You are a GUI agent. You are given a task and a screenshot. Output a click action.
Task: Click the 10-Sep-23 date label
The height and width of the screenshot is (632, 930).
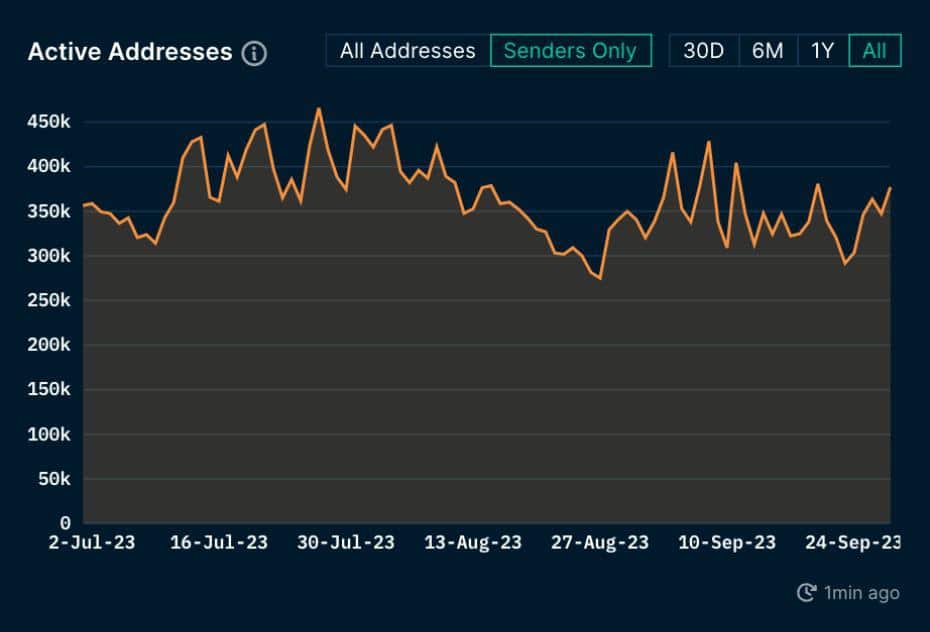[727, 542]
